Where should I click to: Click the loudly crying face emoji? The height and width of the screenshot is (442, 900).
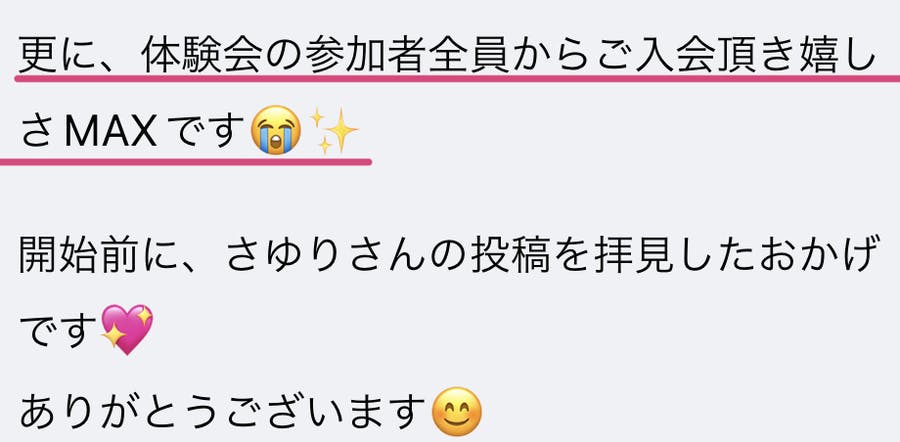pyautogui.click(x=277, y=130)
